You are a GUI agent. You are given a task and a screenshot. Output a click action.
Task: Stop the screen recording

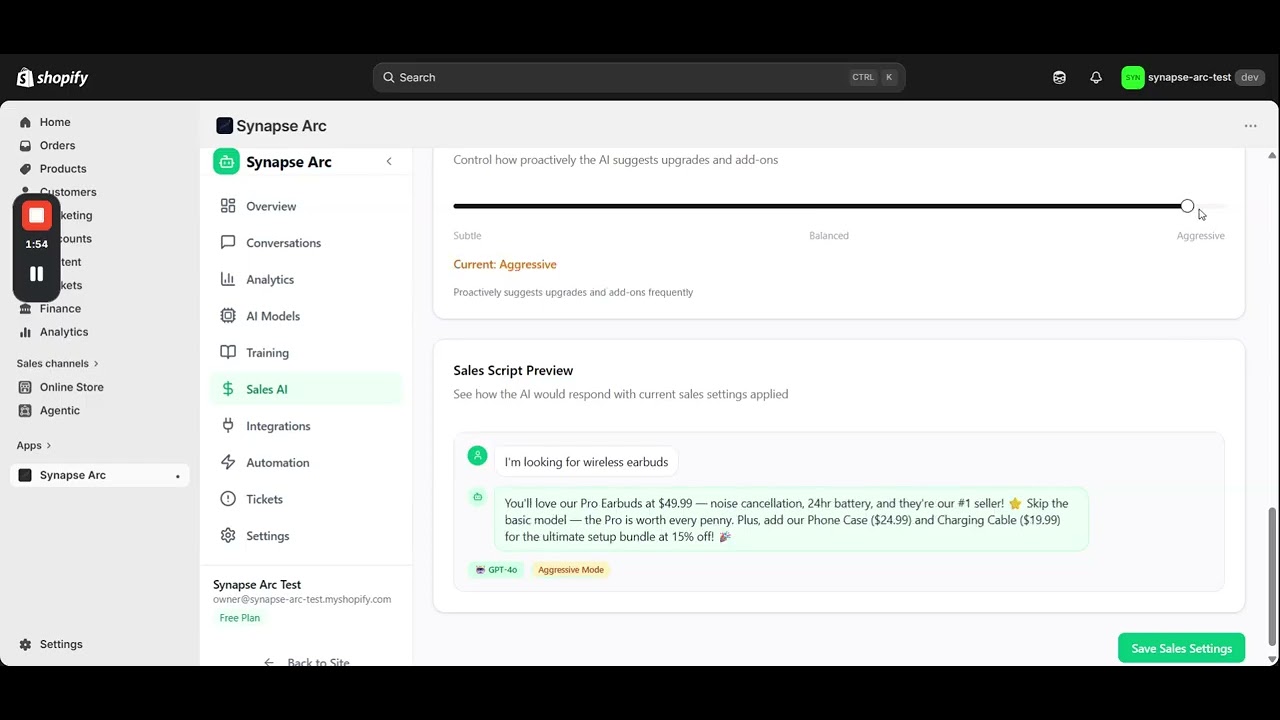point(37,215)
